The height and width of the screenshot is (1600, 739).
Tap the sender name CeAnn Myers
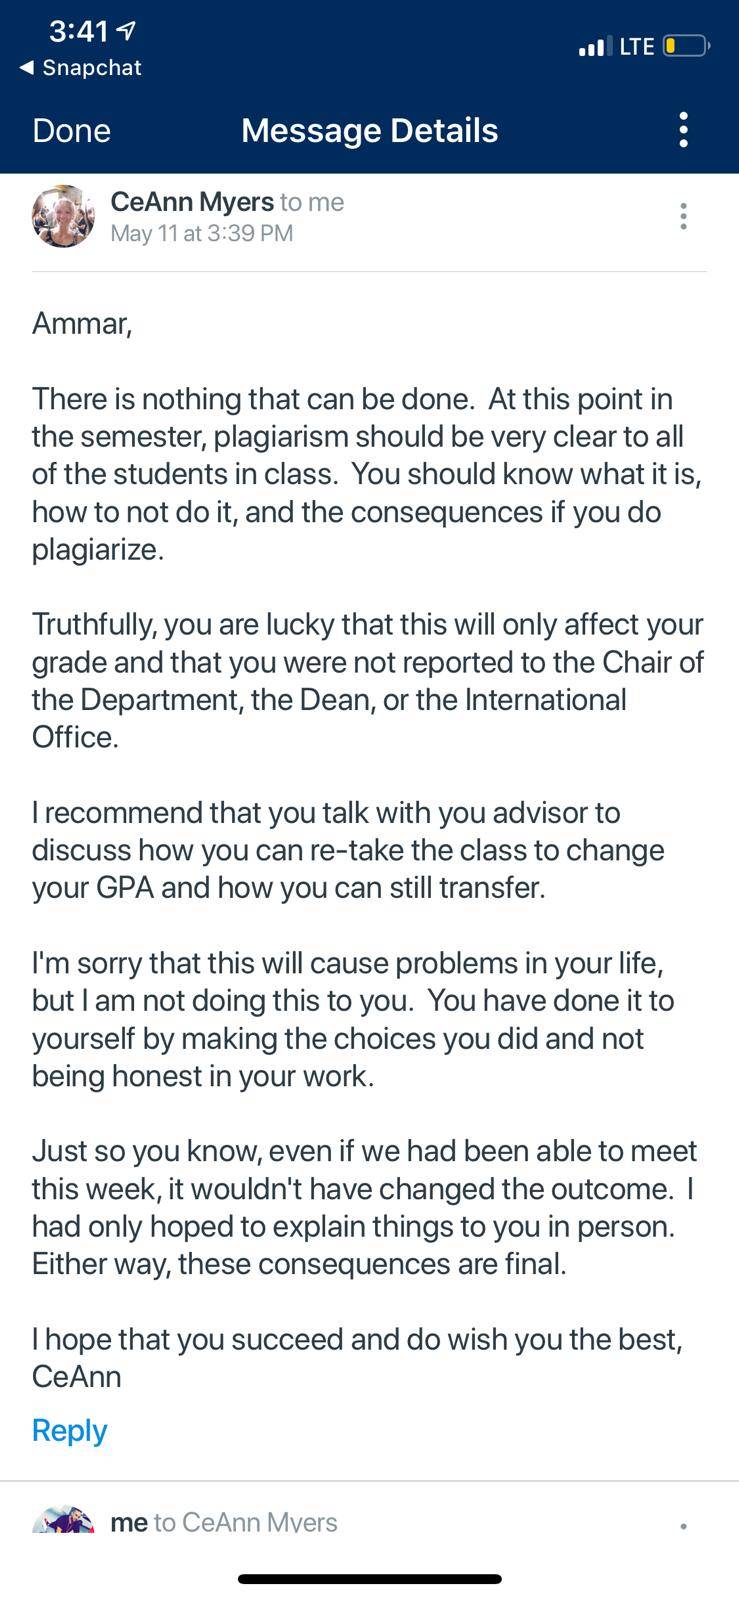192,201
